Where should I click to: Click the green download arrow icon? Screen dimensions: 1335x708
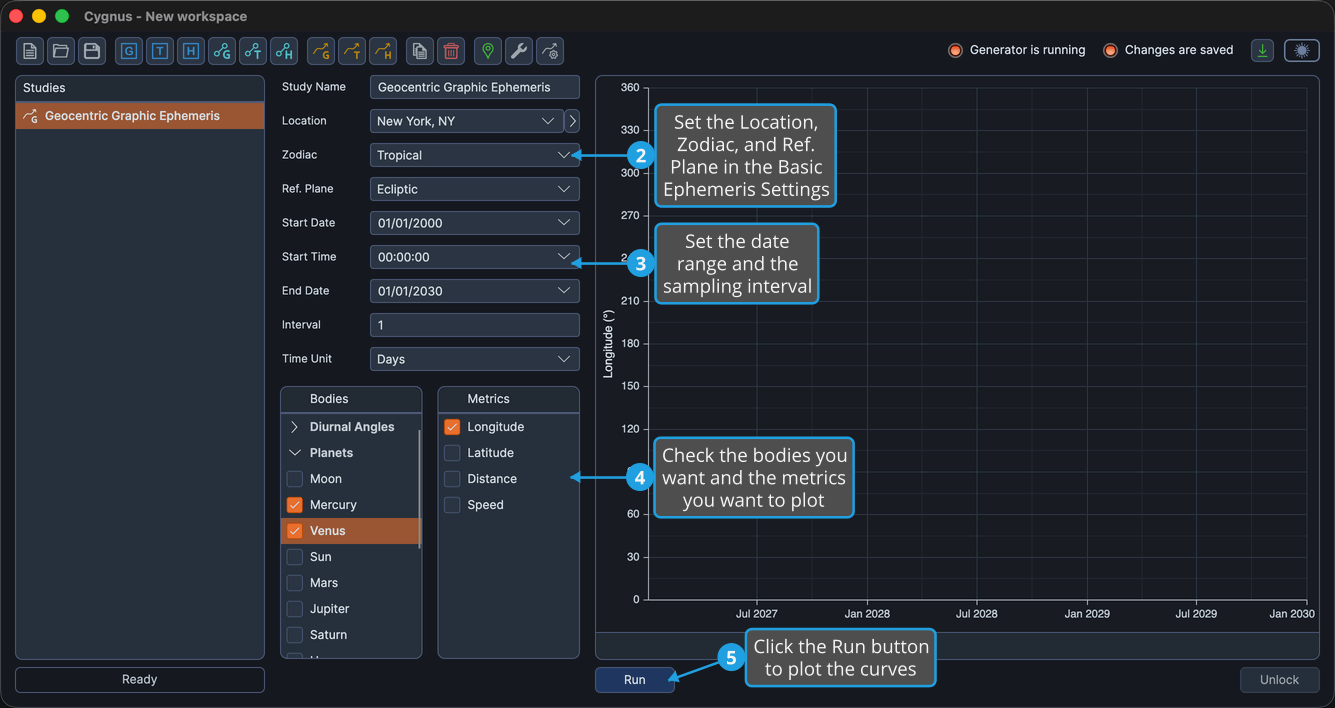1263,50
